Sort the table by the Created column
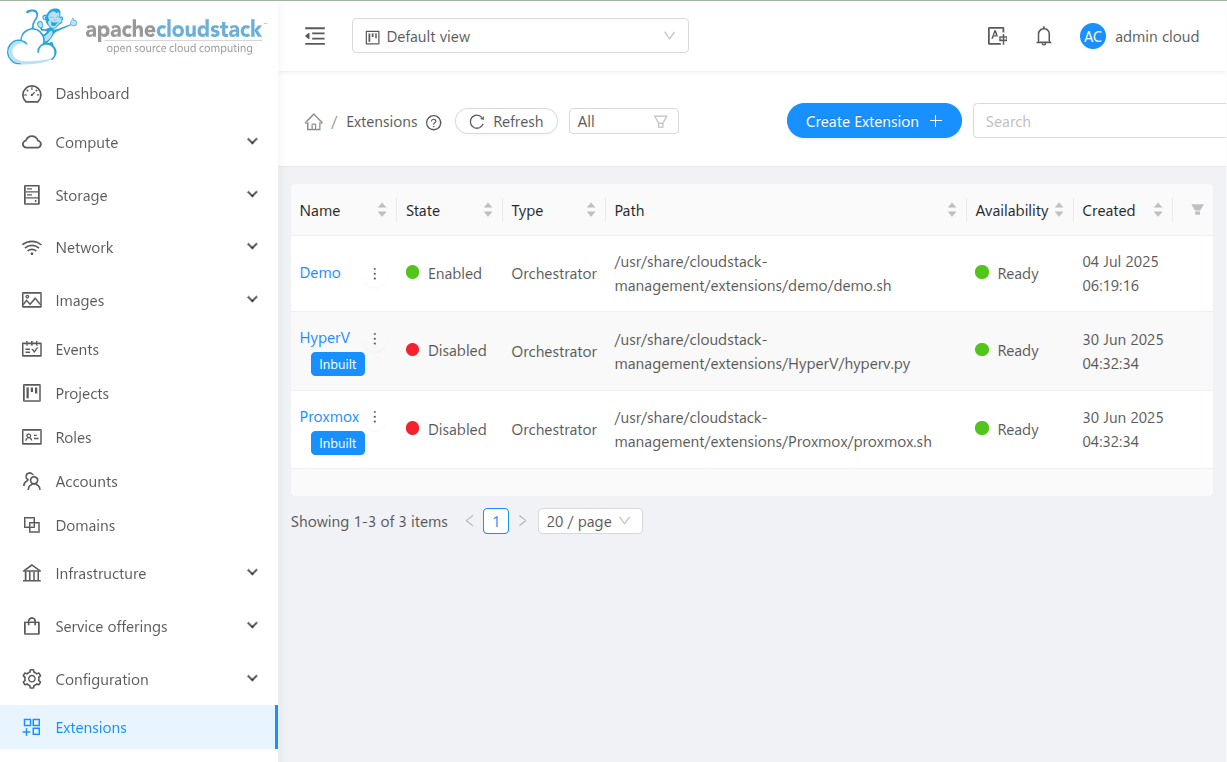This screenshot has height=762, width=1227. (1157, 210)
